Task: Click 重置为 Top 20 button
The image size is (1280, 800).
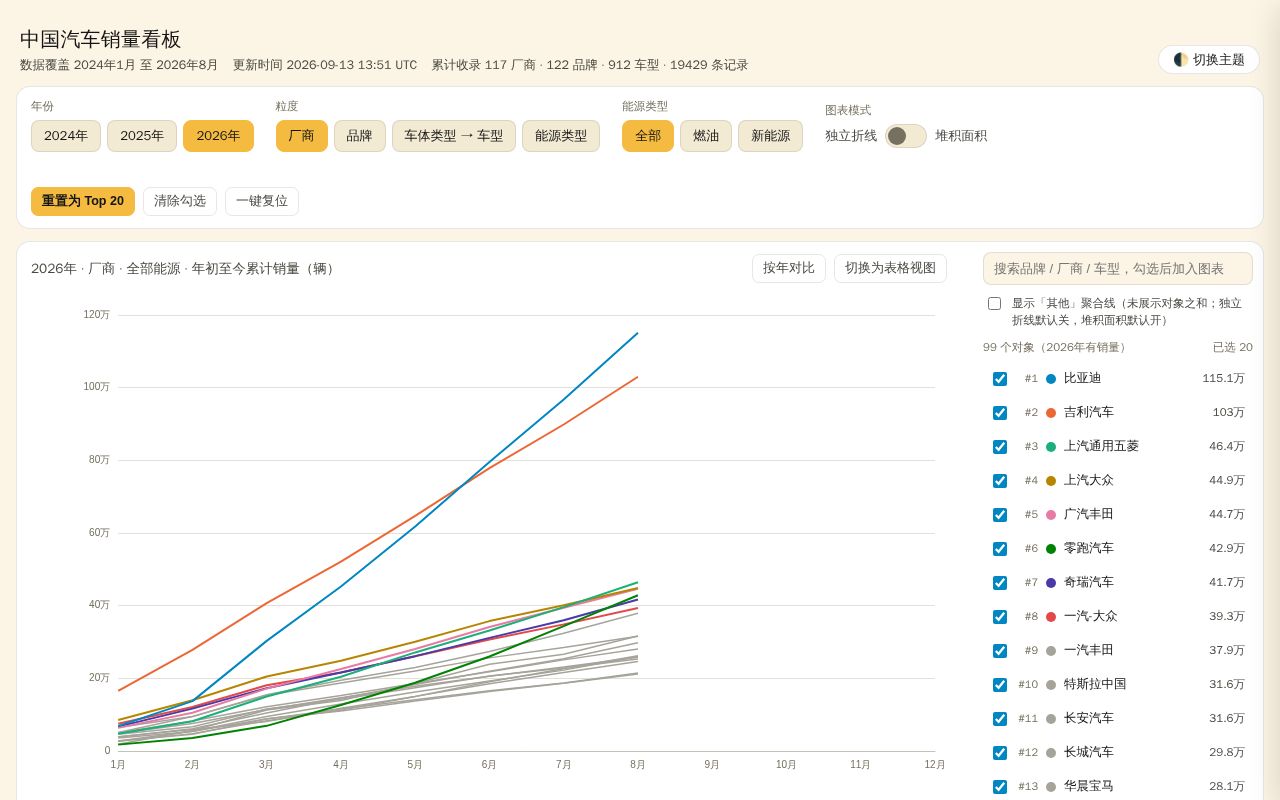Action: tap(83, 201)
